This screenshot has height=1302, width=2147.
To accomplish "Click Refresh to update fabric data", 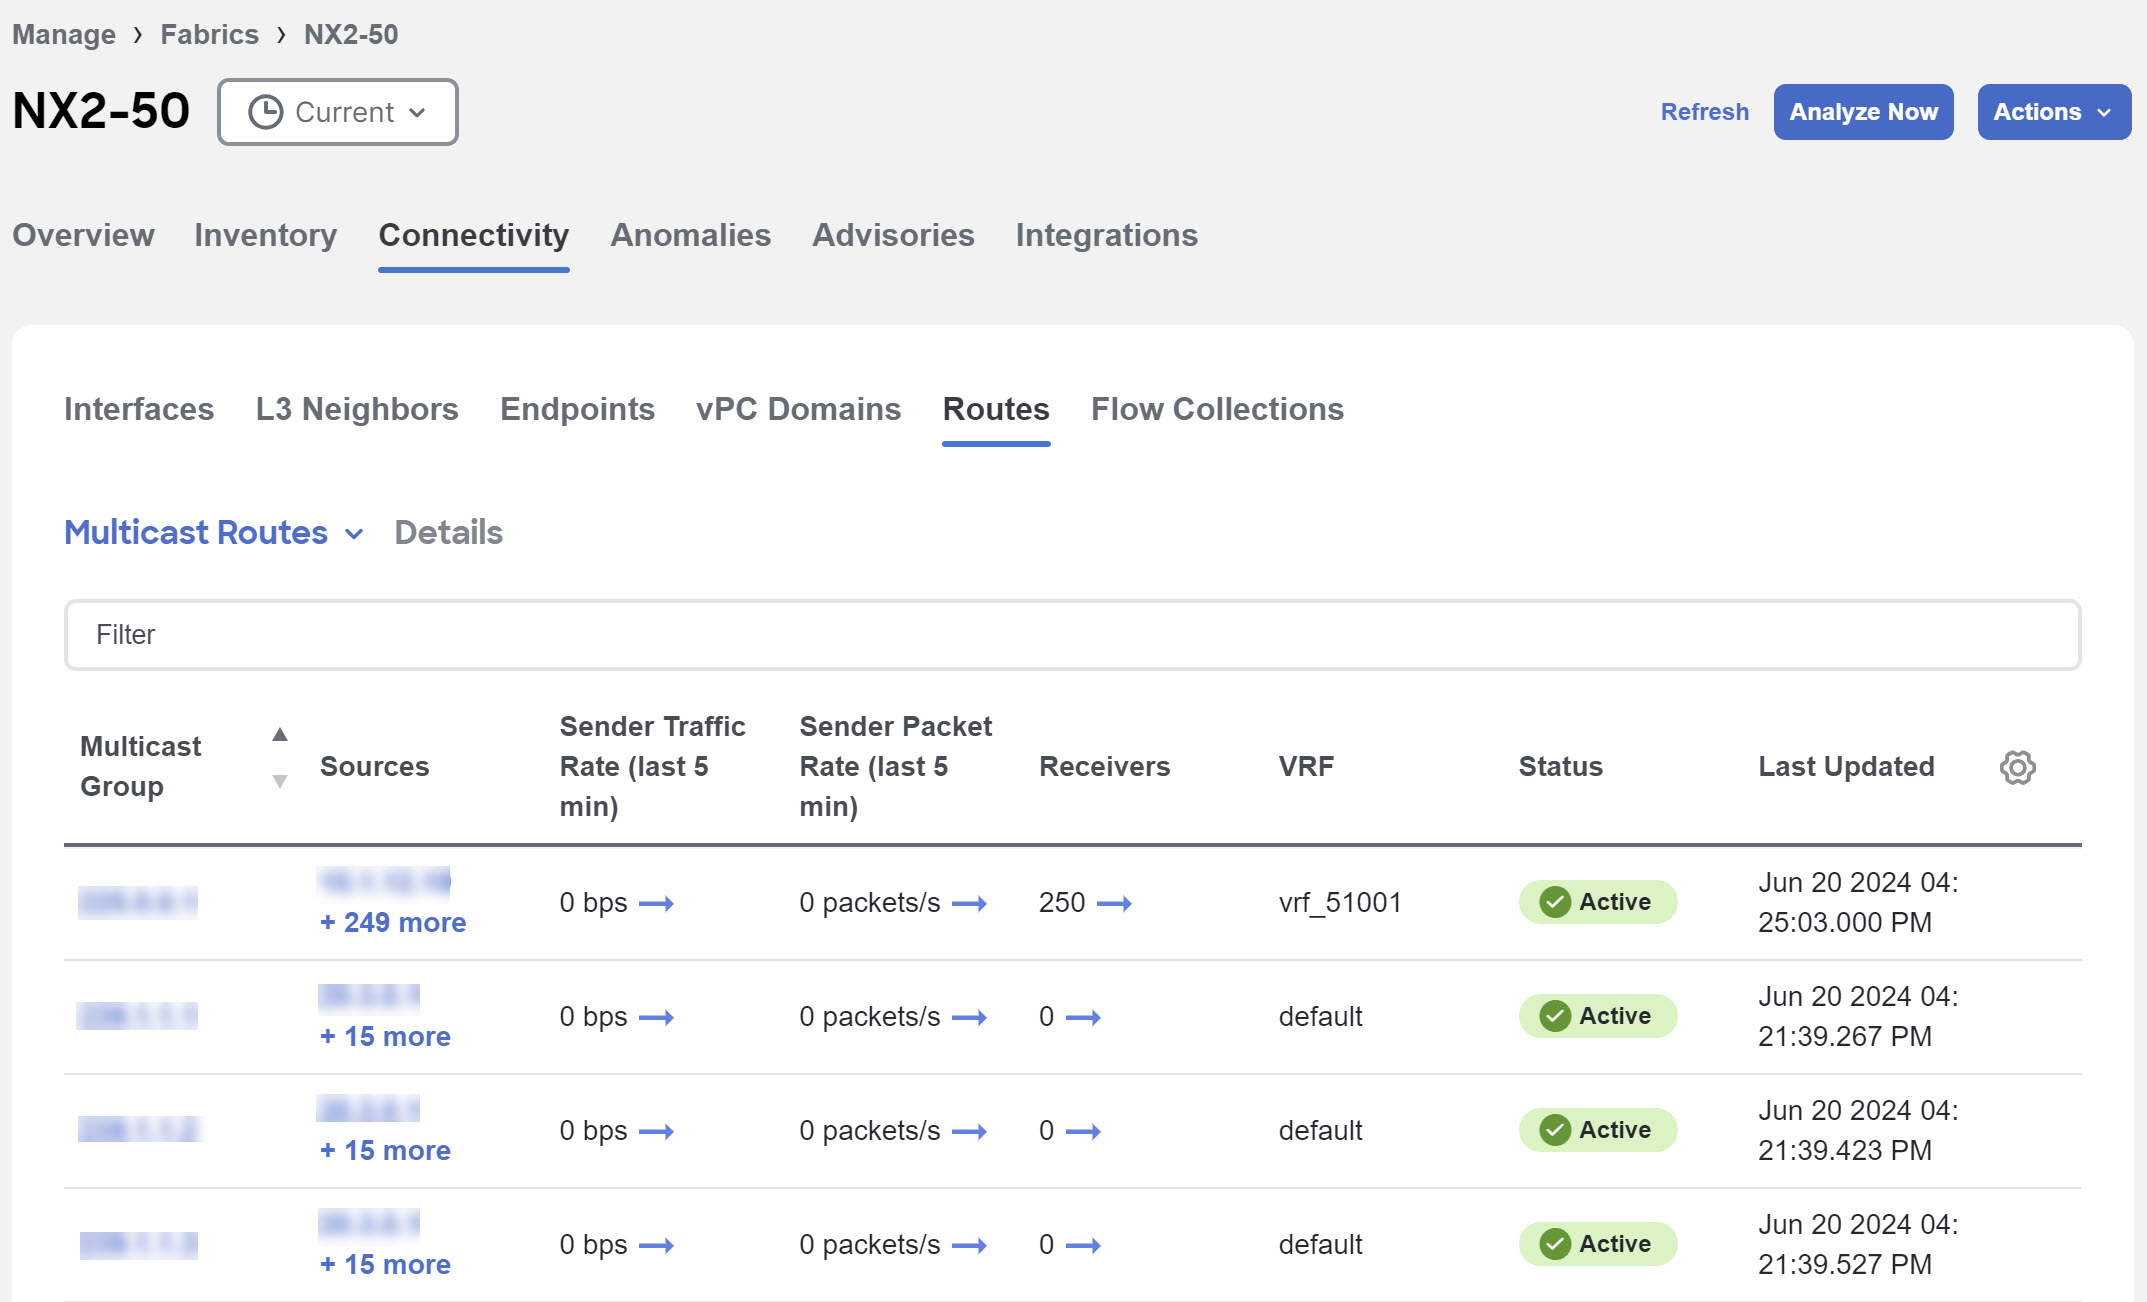I will click(x=1705, y=110).
